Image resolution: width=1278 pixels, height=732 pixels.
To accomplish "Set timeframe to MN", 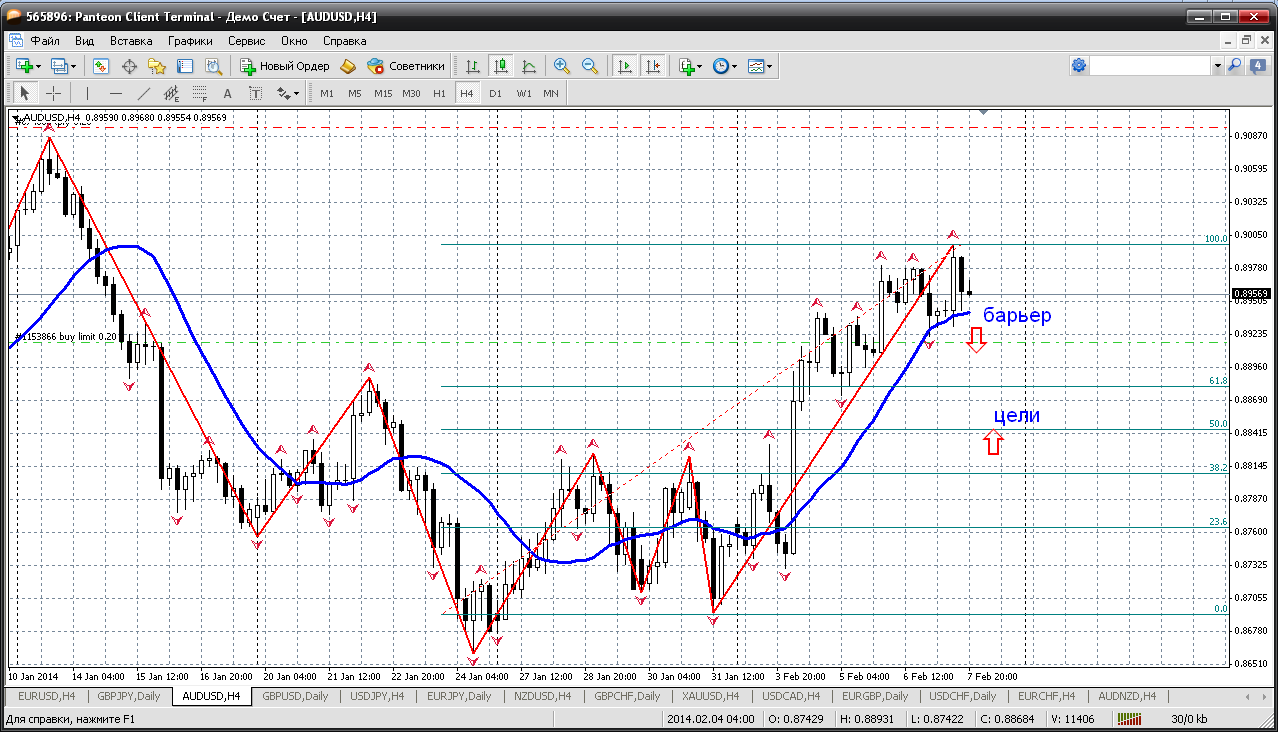I will (x=551, y=93).
